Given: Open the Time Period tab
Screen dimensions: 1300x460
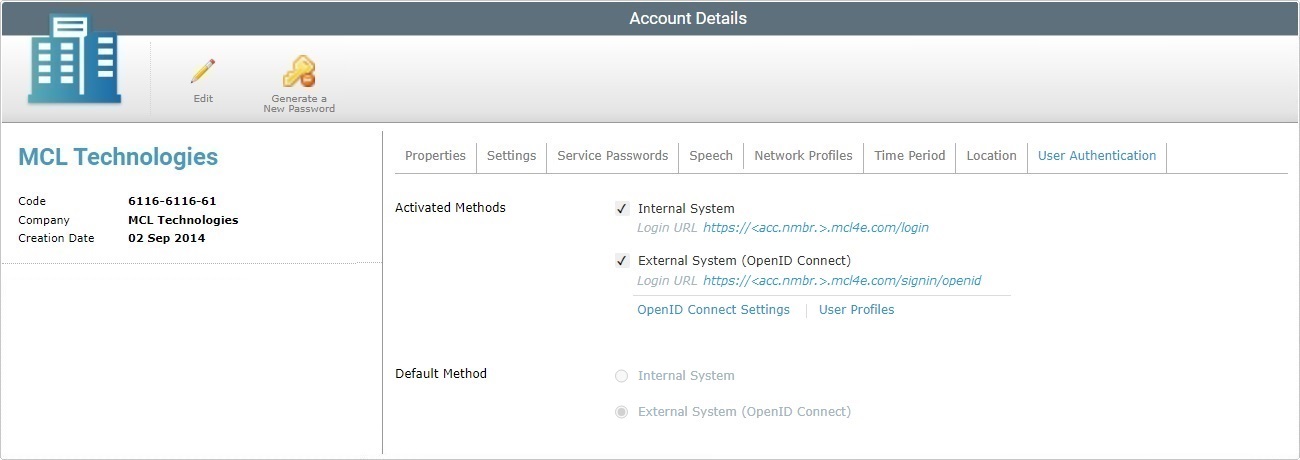Looking at the screenshot, I should coord(909,156).
